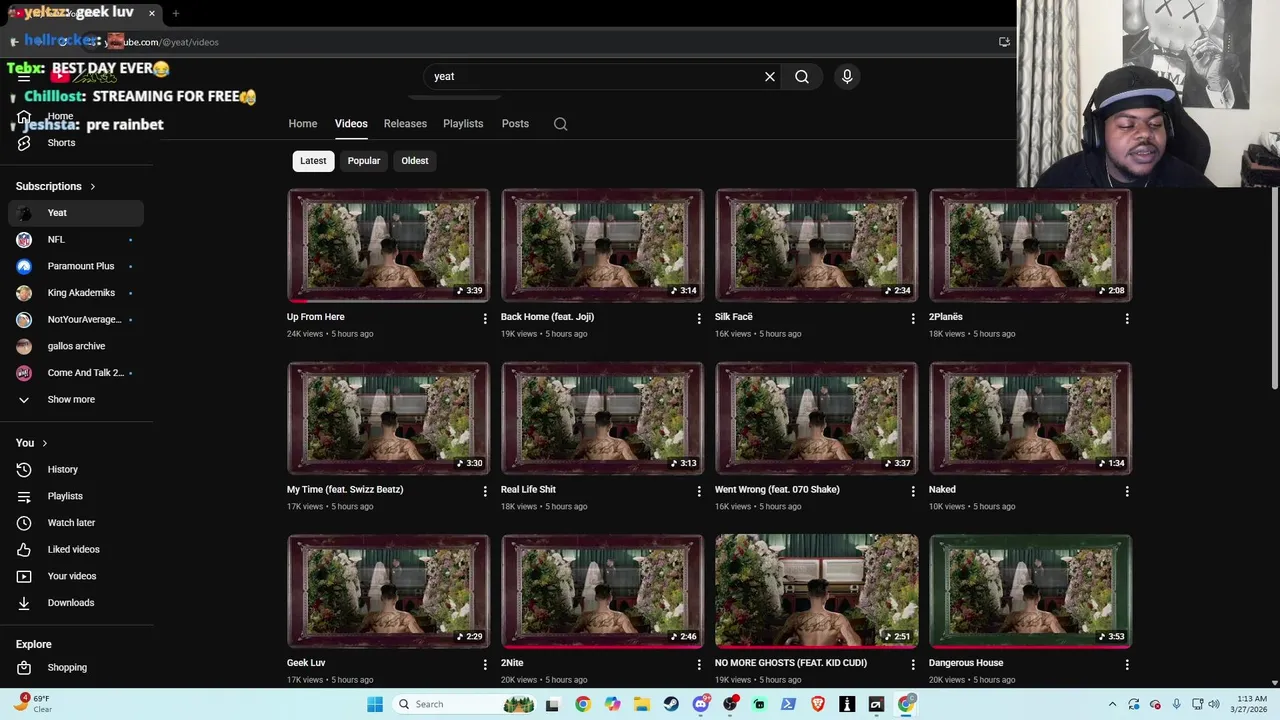The width and height of the screenshot is (1280, 720).
Task: Open the Paramount Plus subscription
Action: (x=76, y=266)
